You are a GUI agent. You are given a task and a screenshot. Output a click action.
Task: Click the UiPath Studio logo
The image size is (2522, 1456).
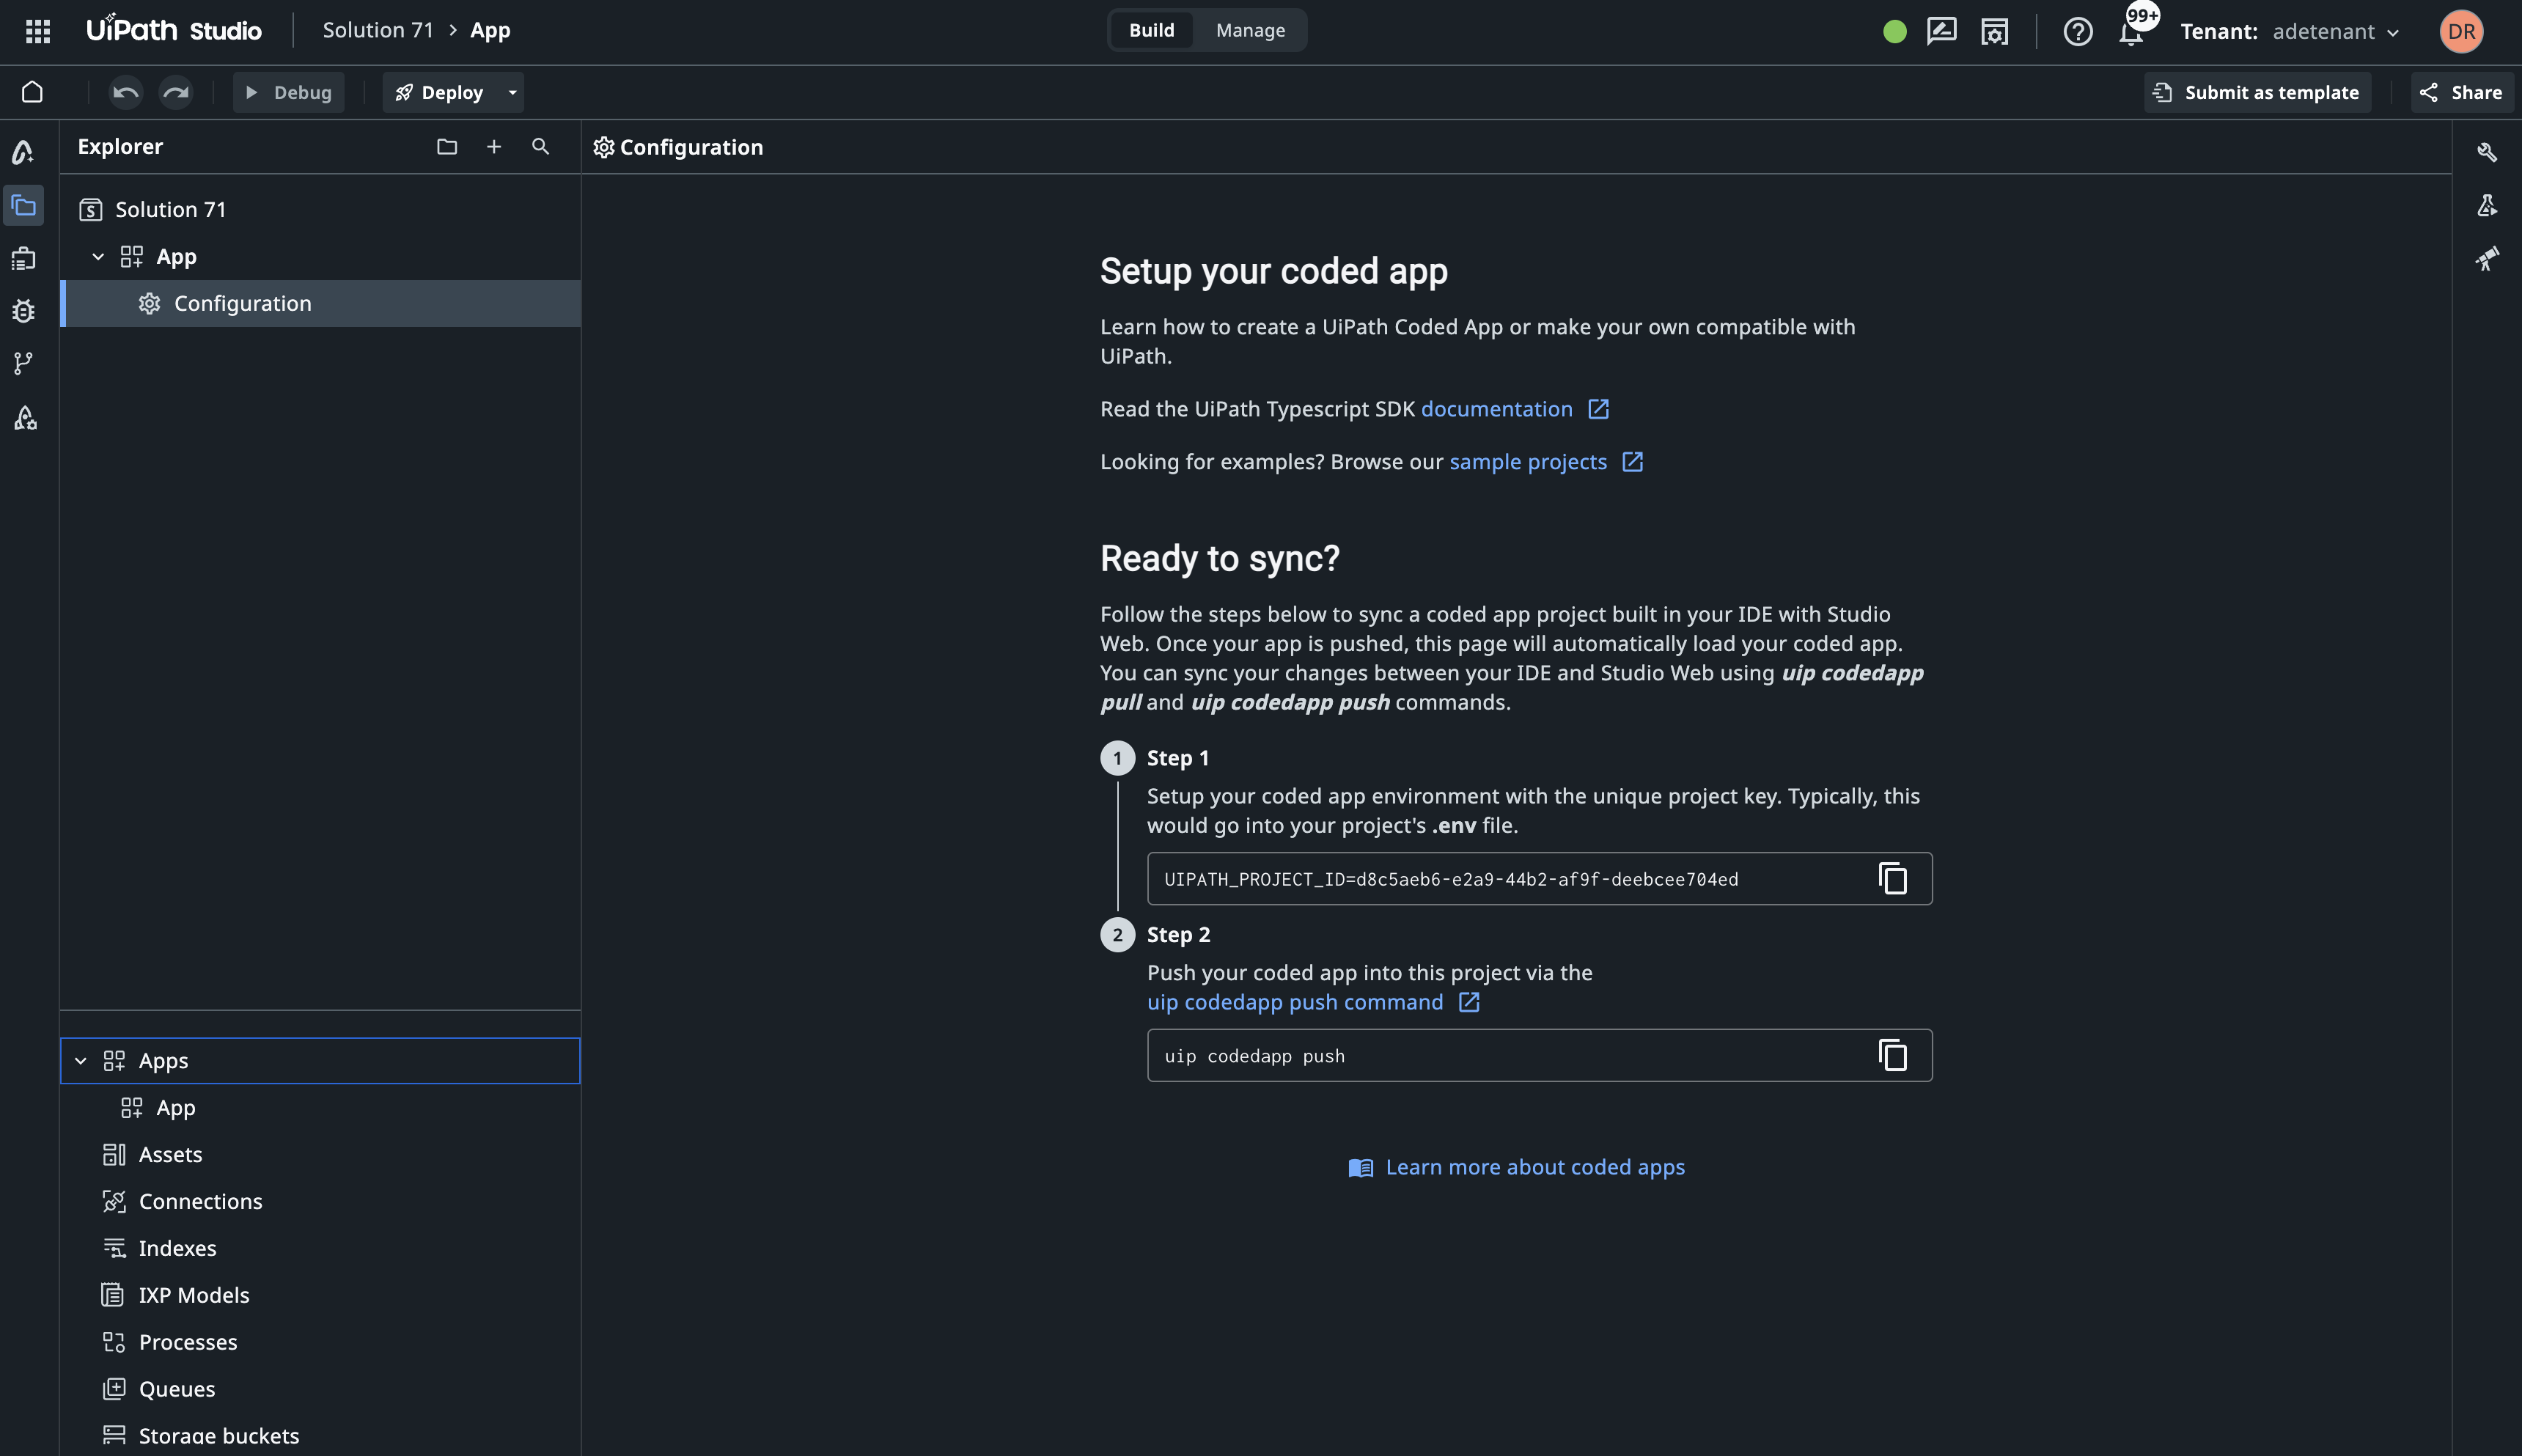coord(174,30)
